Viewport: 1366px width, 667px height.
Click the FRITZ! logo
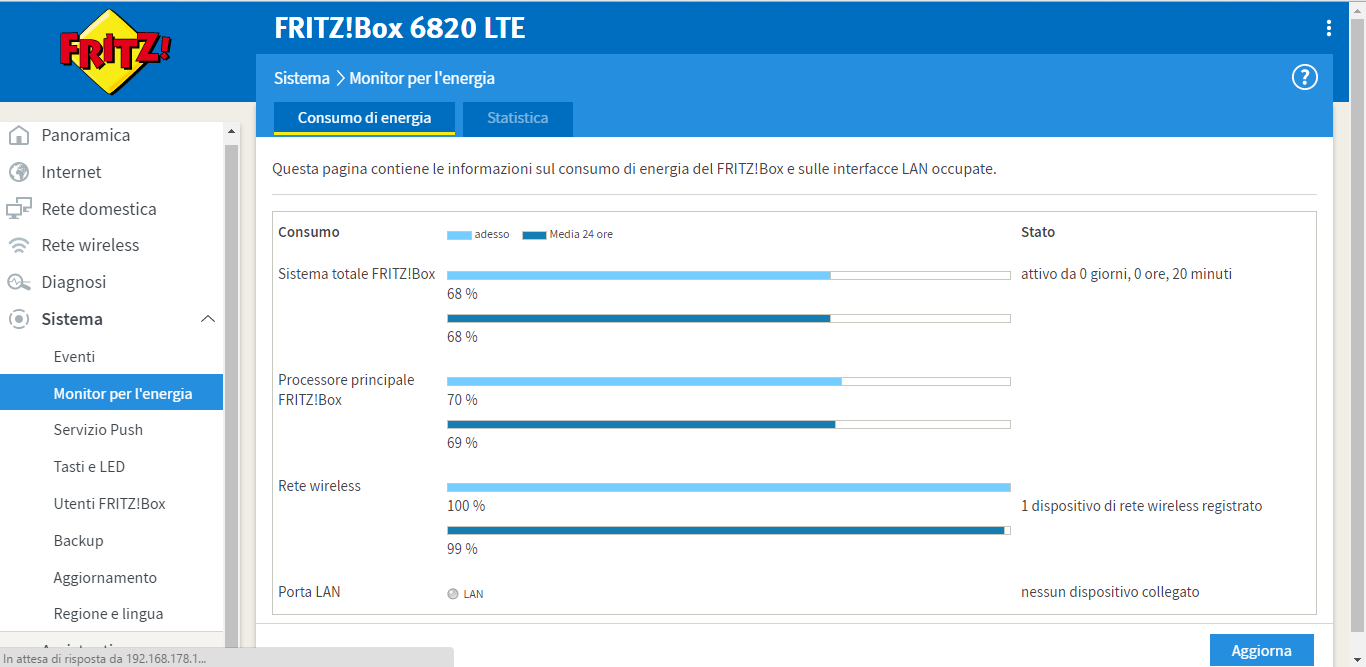[114, 52]
